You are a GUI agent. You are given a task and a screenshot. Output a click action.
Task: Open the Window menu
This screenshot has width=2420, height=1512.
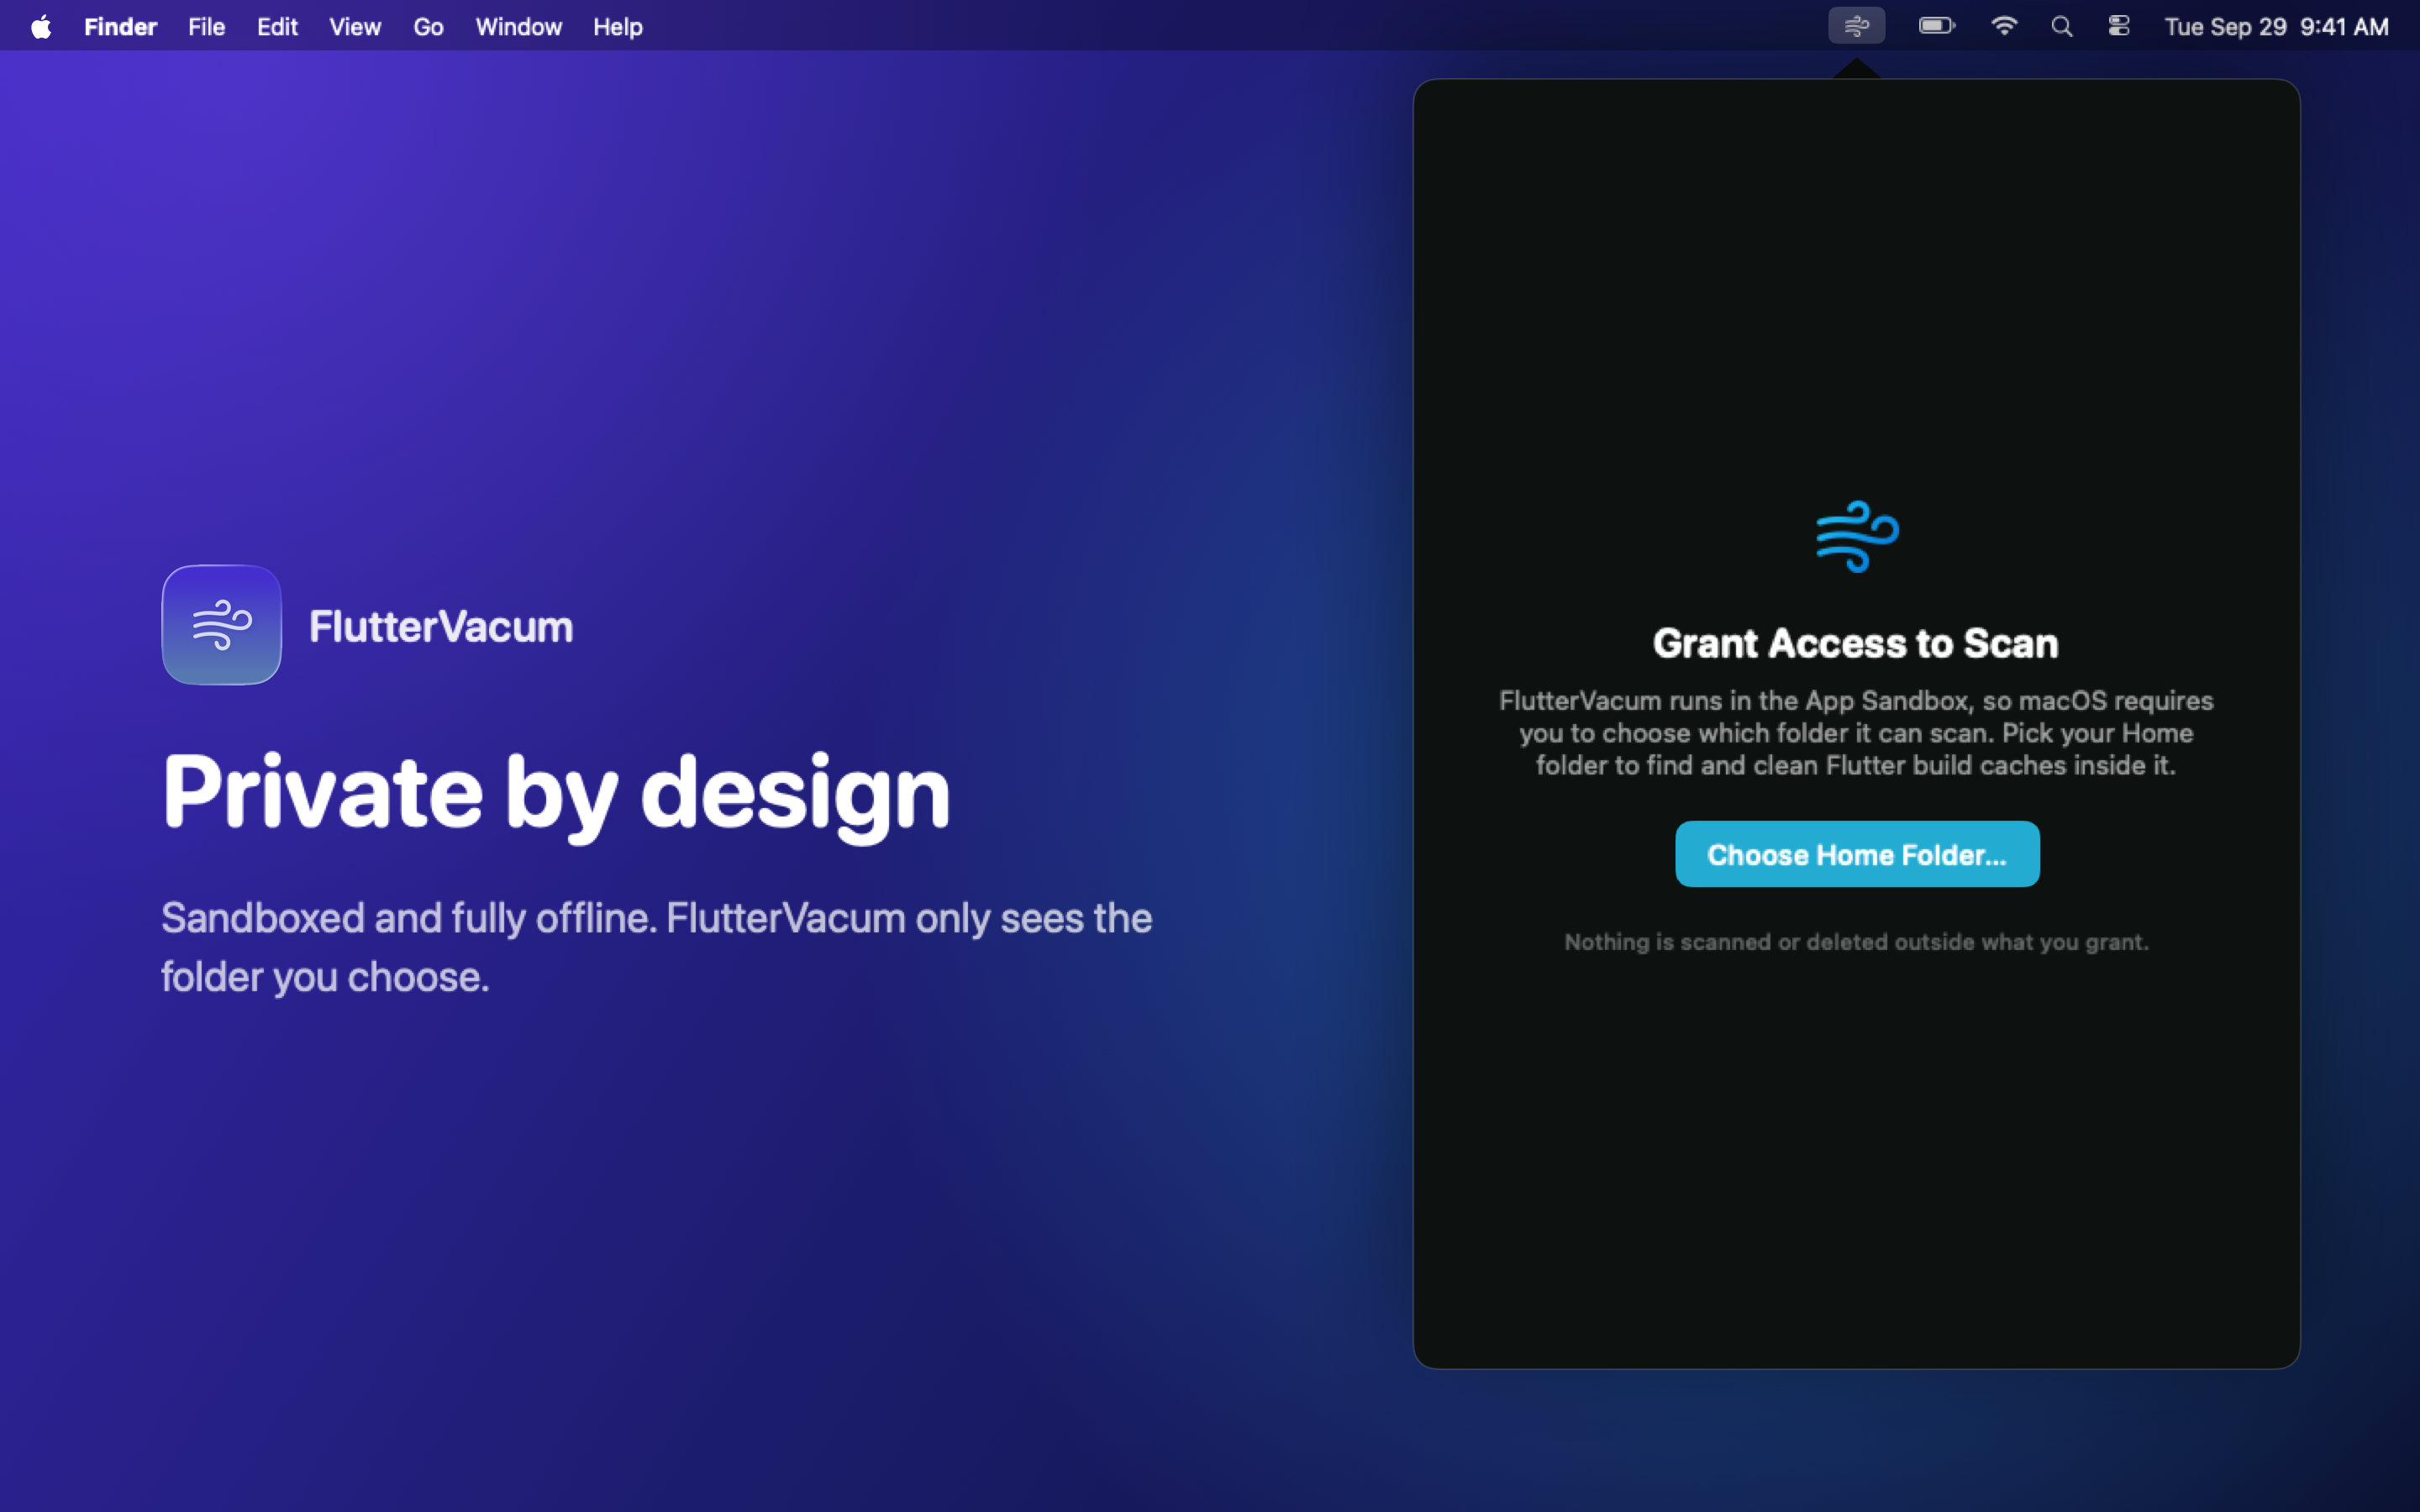518,27
